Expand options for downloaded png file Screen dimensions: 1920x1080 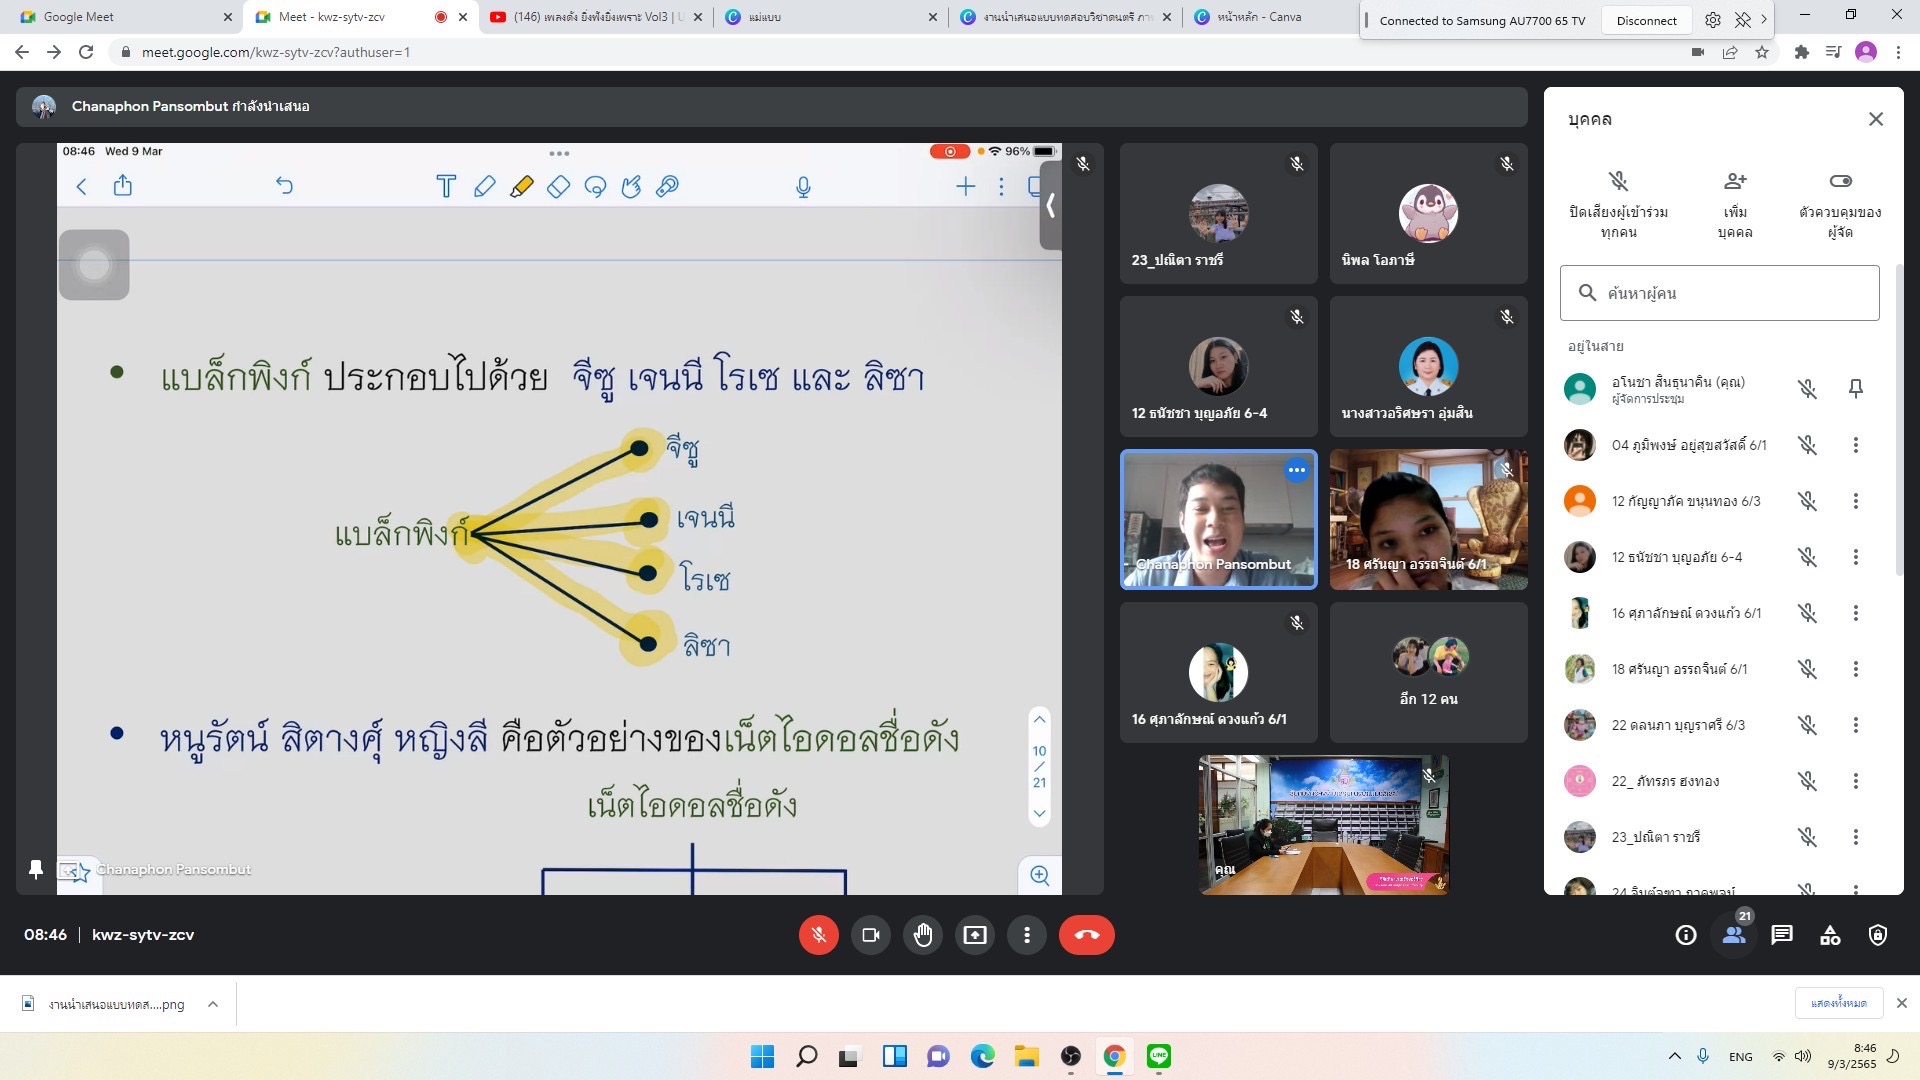click(212, 1004)
